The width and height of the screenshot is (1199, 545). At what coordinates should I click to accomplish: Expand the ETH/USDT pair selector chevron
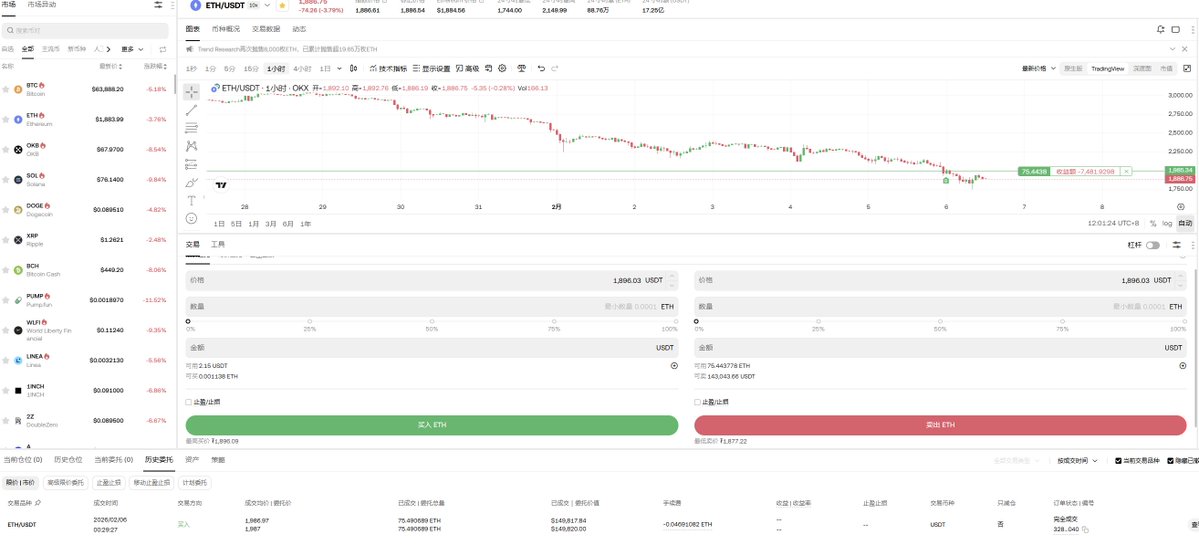(267, 5)
